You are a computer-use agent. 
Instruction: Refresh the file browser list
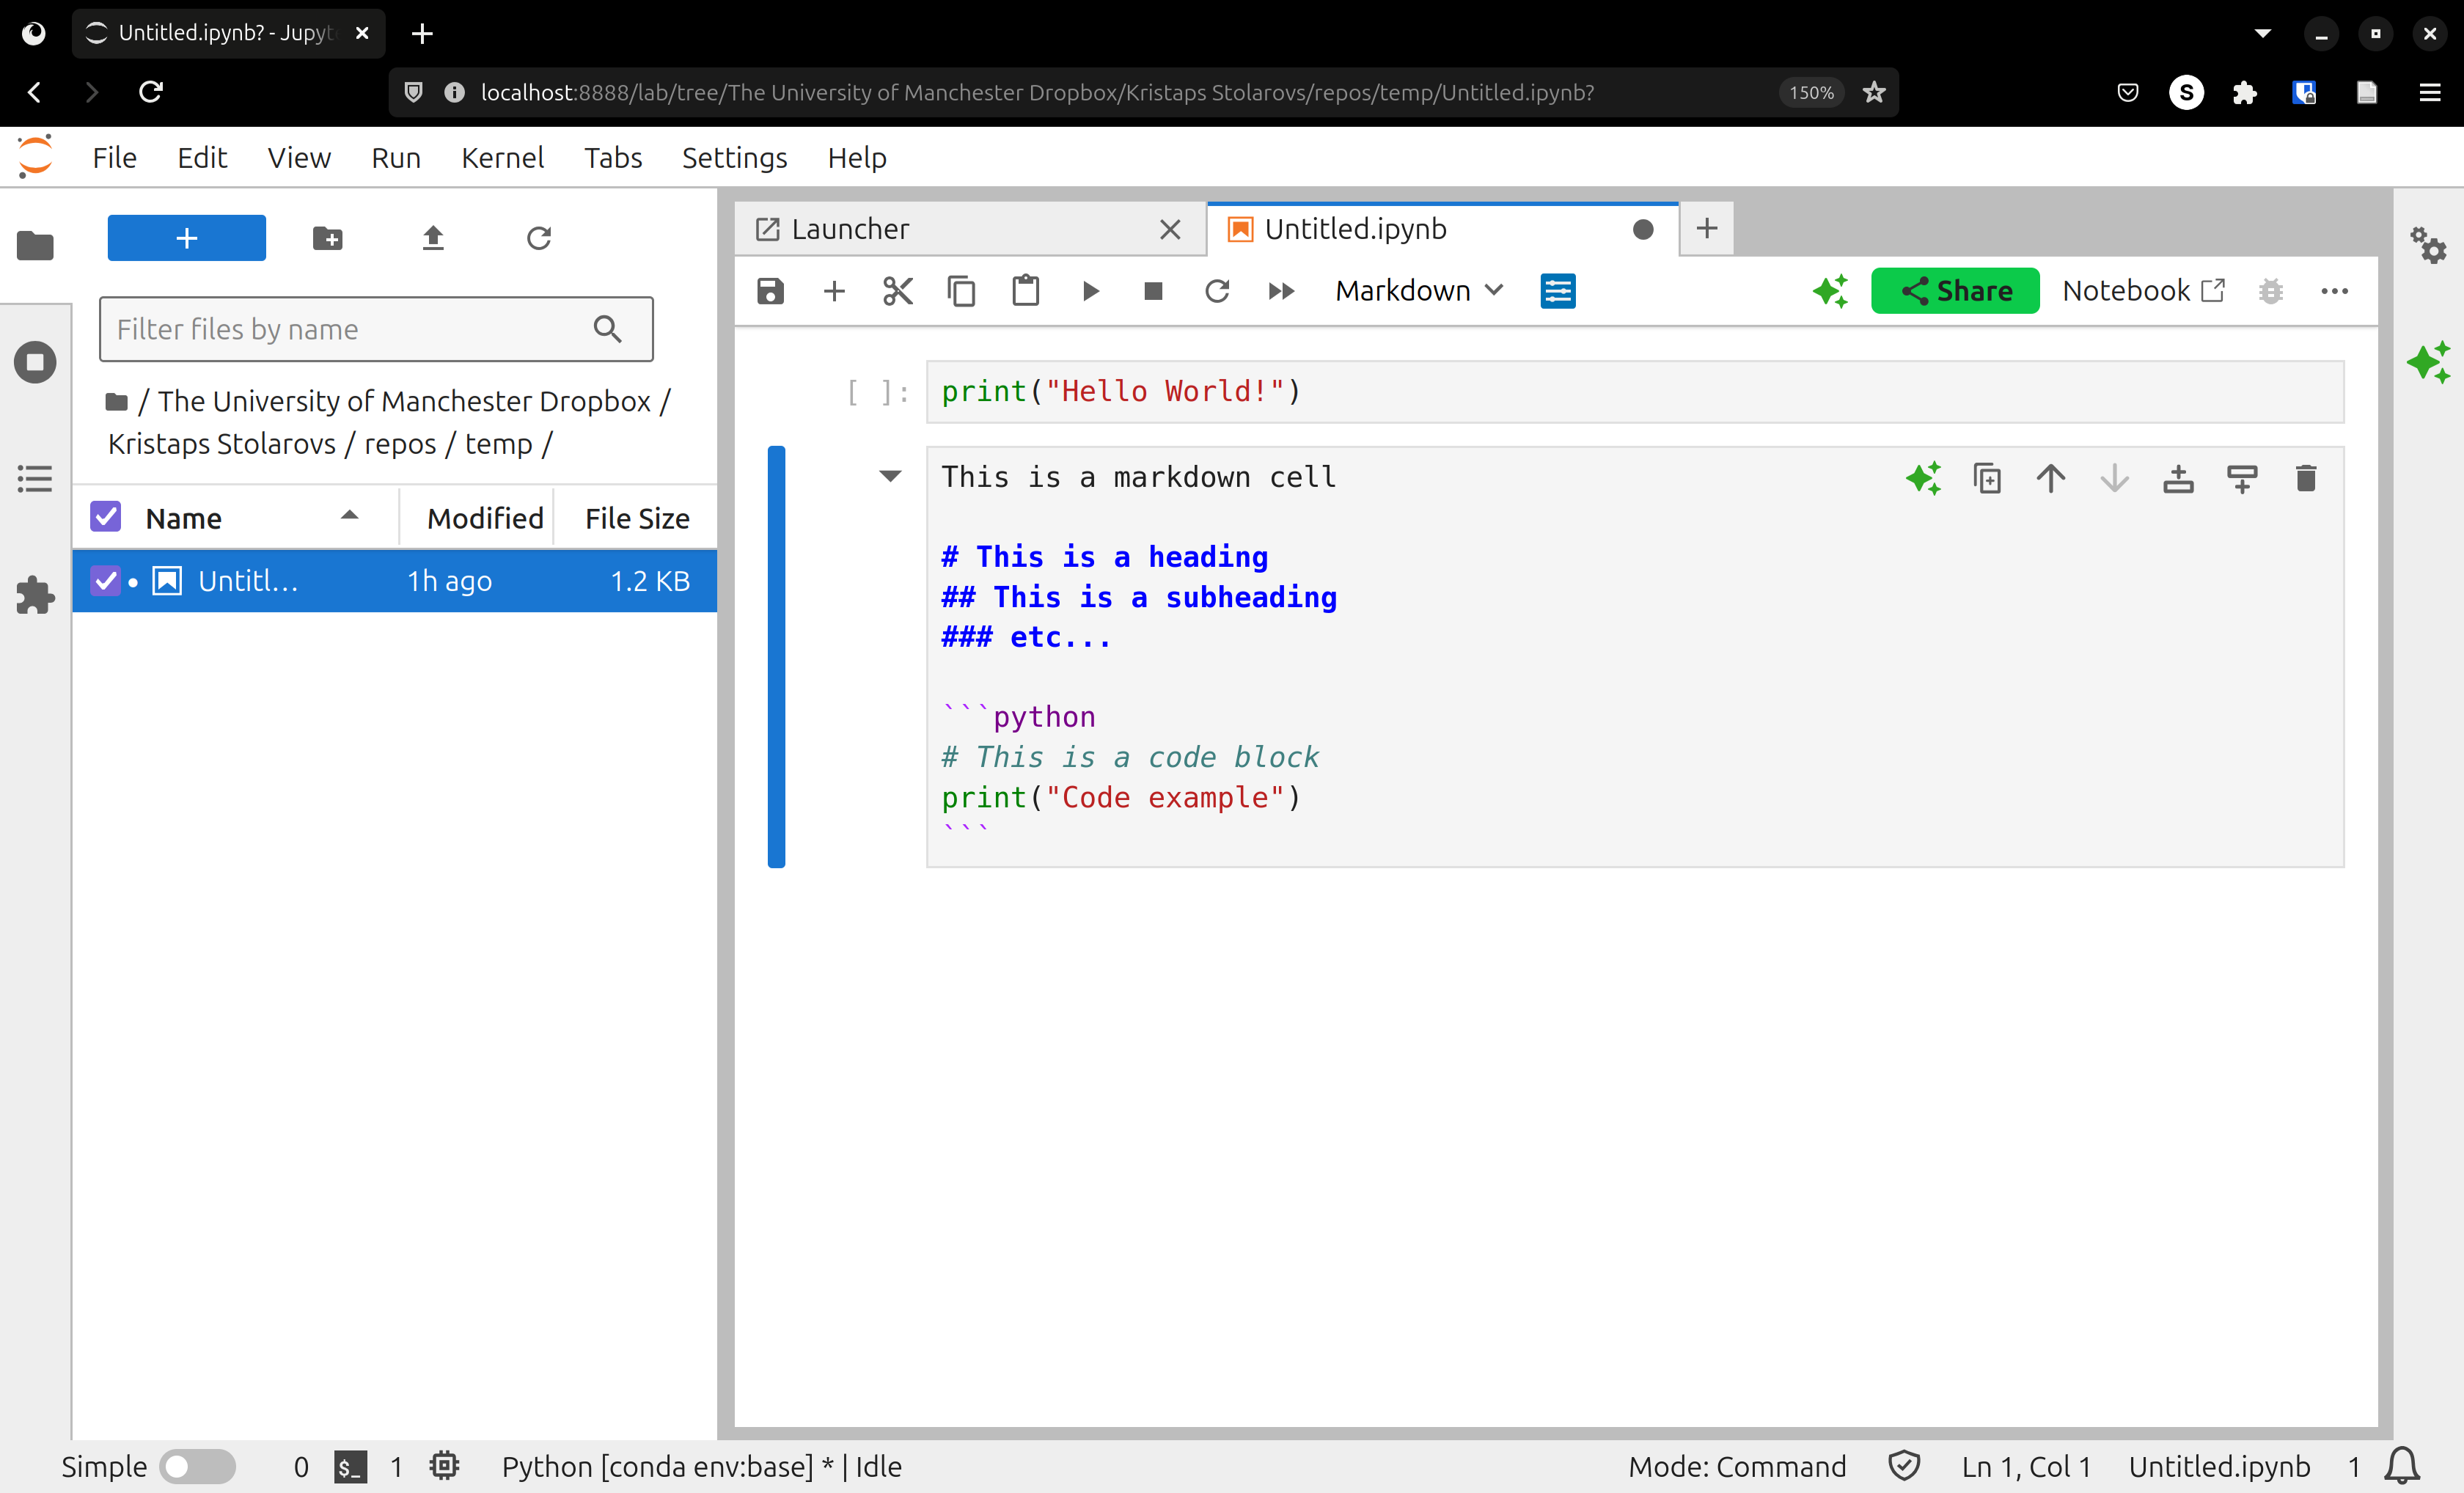pyautogui.click(x=539, y=238)
